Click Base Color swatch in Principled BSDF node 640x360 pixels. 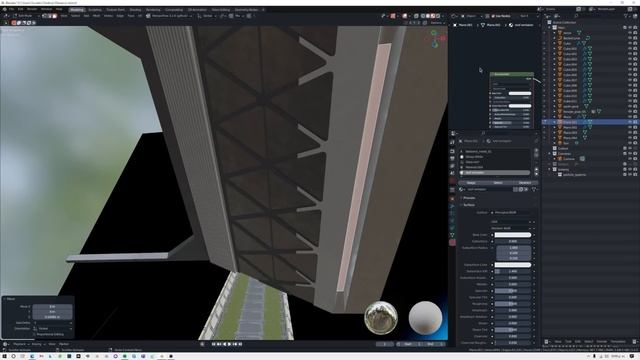point(520,93)
